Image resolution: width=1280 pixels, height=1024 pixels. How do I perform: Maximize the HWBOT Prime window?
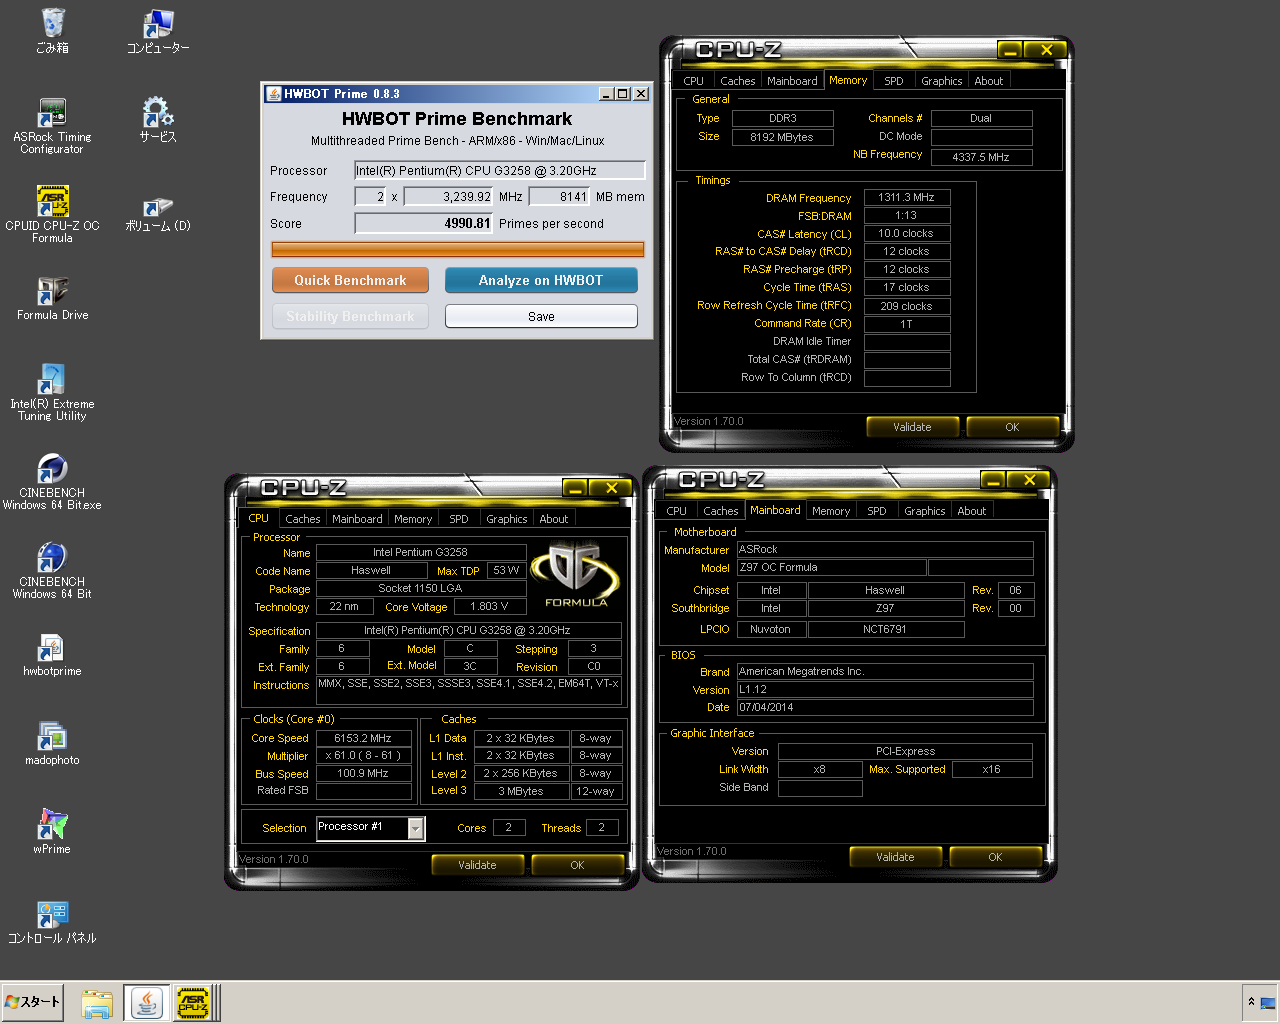click(623, 94)
